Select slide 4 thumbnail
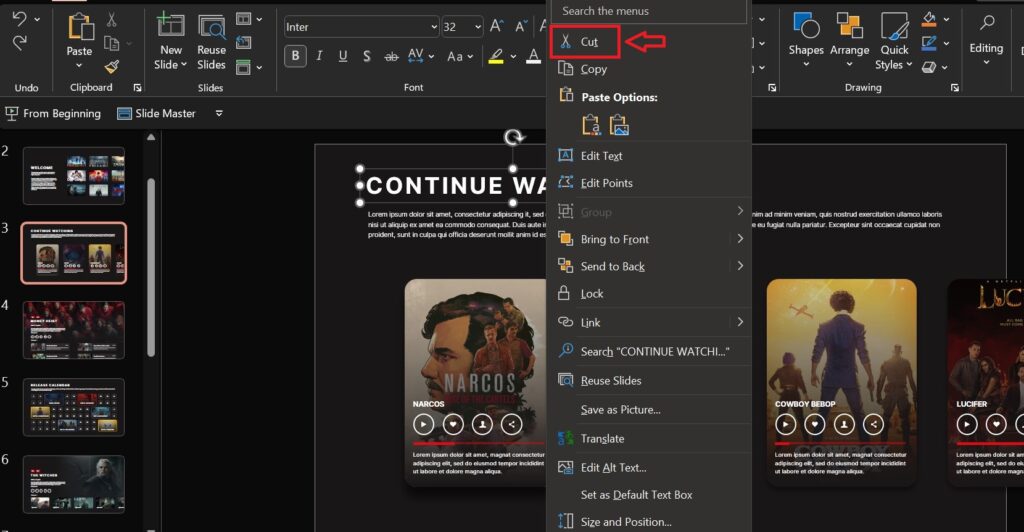Screen dimensions: 1024x532 coord(74,330)
